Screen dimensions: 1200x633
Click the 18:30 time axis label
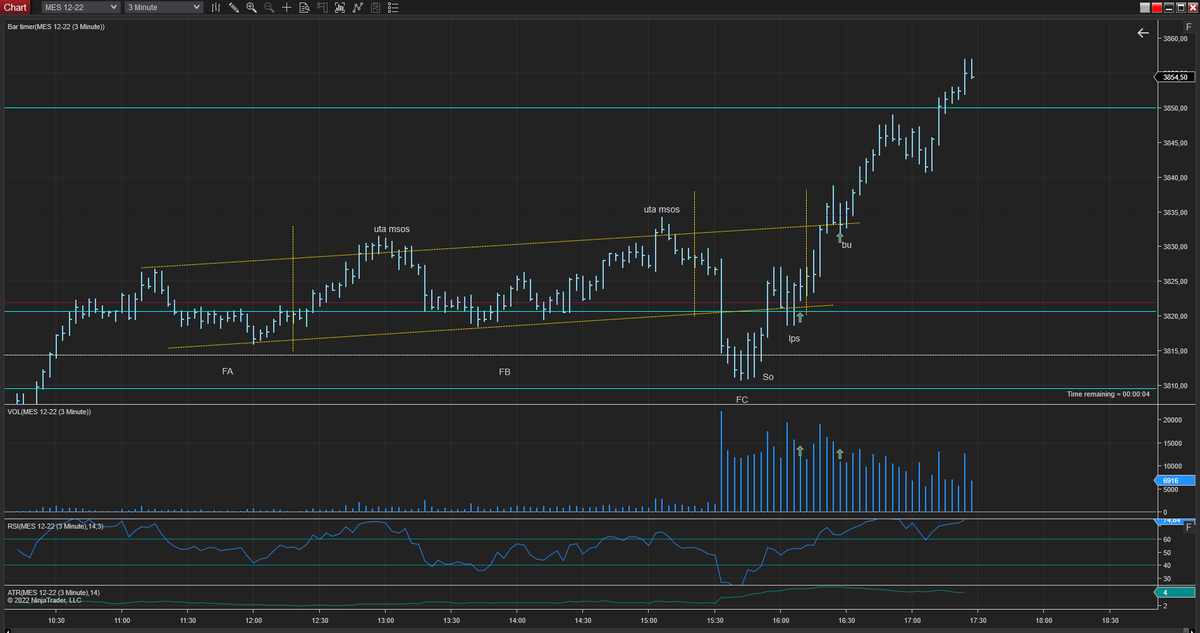1109,620
